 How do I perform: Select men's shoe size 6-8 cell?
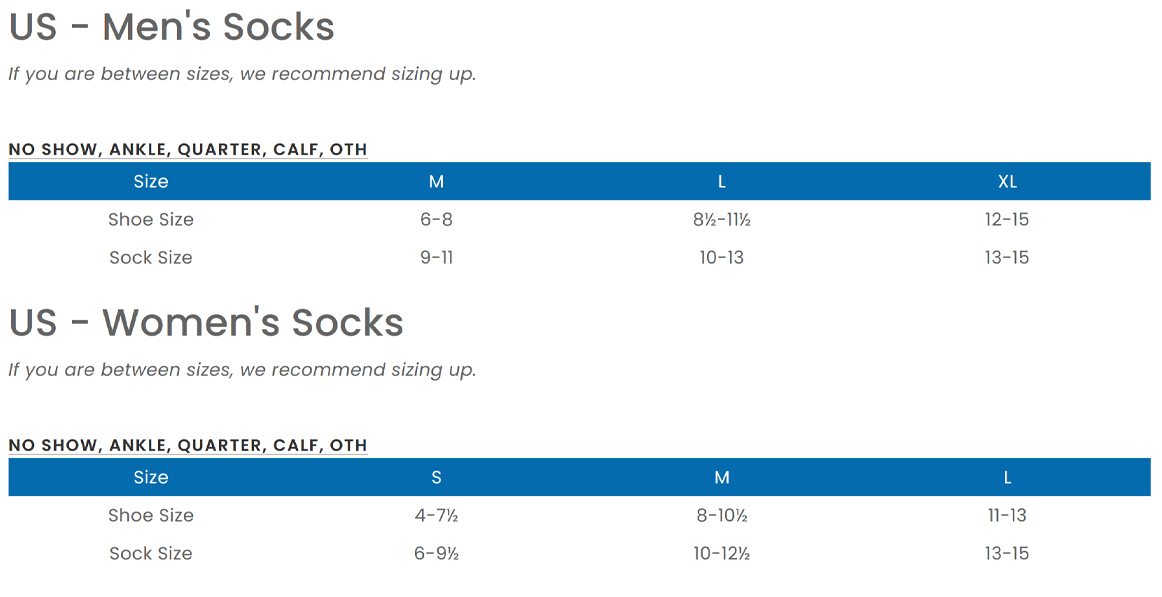436,220
